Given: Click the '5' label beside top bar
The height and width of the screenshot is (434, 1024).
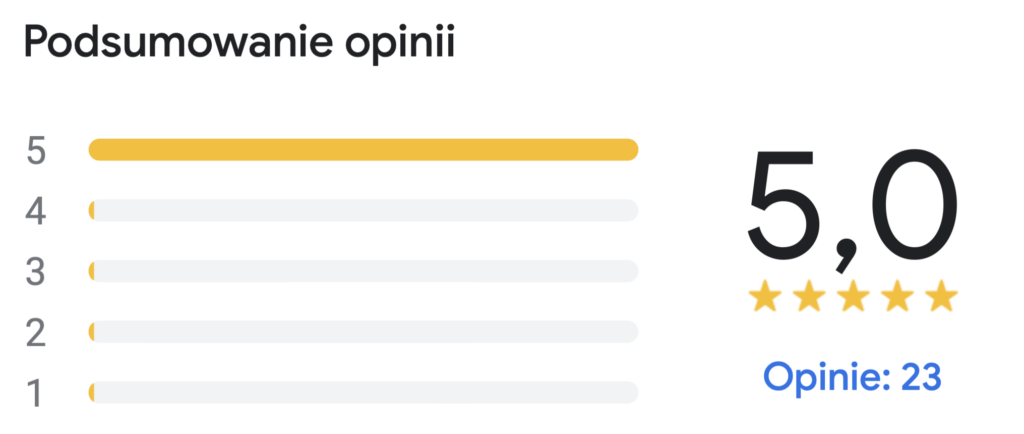Looking at the screenshot, I should [36, 151].
